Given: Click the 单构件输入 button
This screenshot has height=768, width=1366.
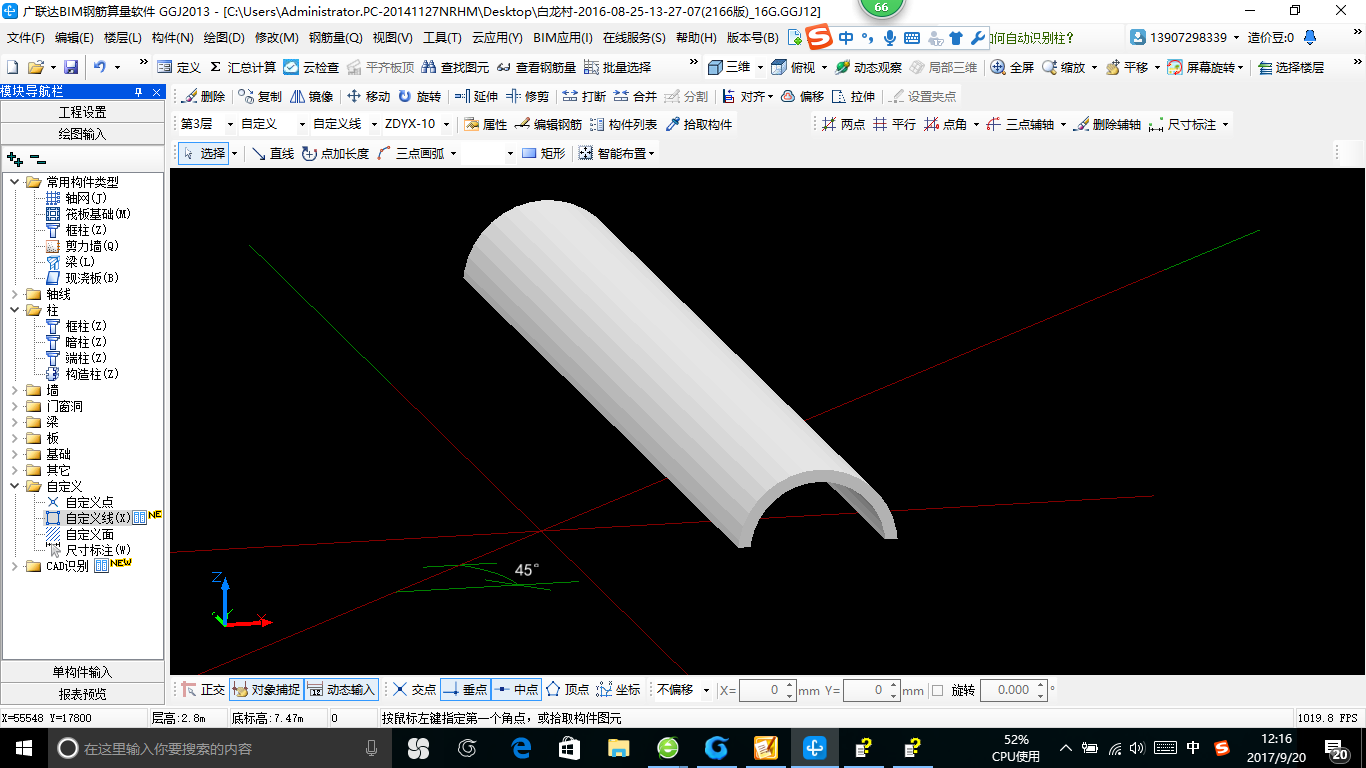Looking at the screenshot, I should [83, 672].
